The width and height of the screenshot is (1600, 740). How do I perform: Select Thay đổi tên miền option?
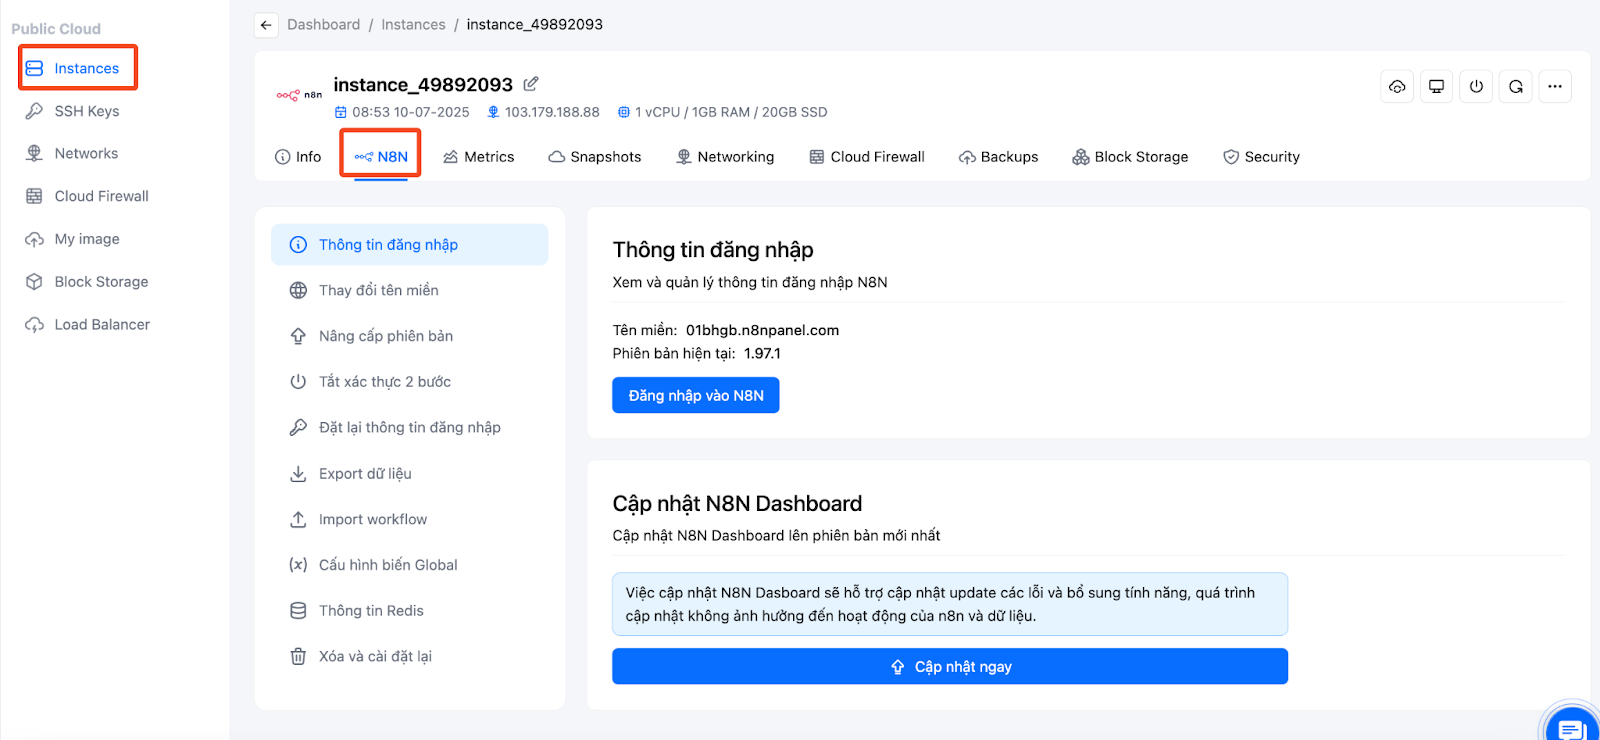coord(409,290)
